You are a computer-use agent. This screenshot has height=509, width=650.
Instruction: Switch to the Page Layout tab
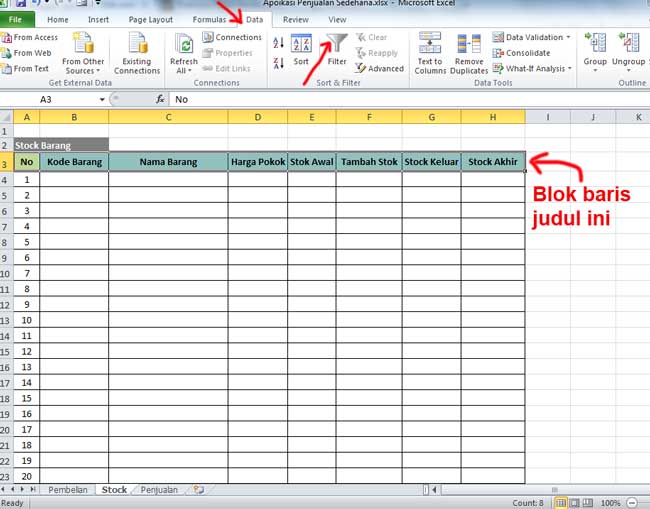point(150,19)
